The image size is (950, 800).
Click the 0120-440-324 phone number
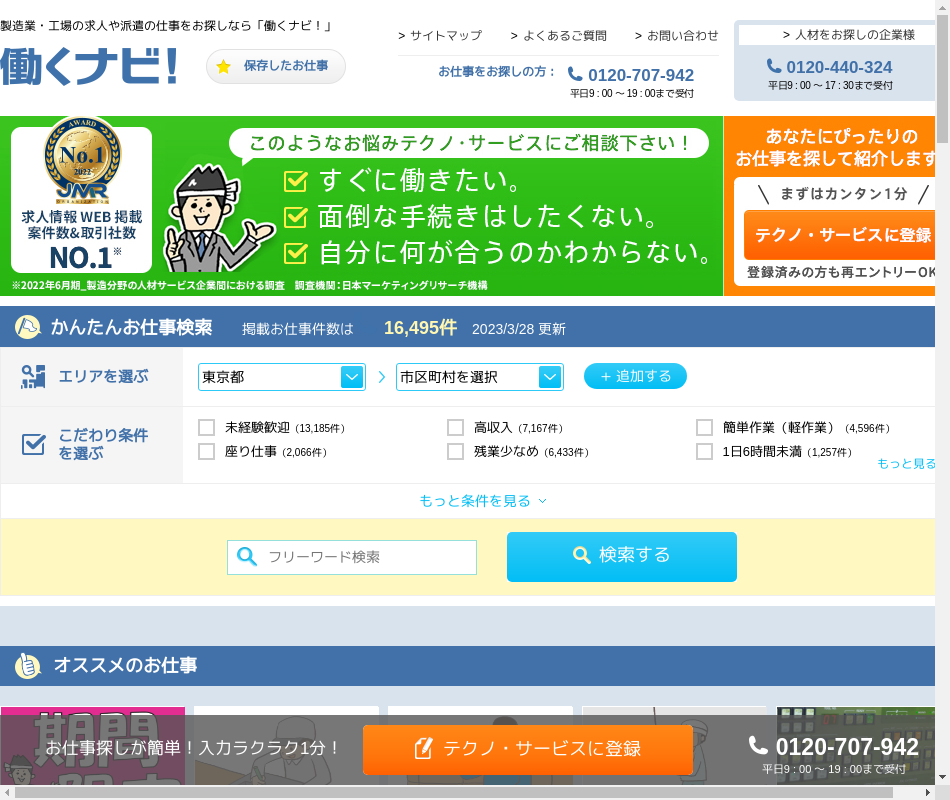pyautogui.click(x=839, y=67)
